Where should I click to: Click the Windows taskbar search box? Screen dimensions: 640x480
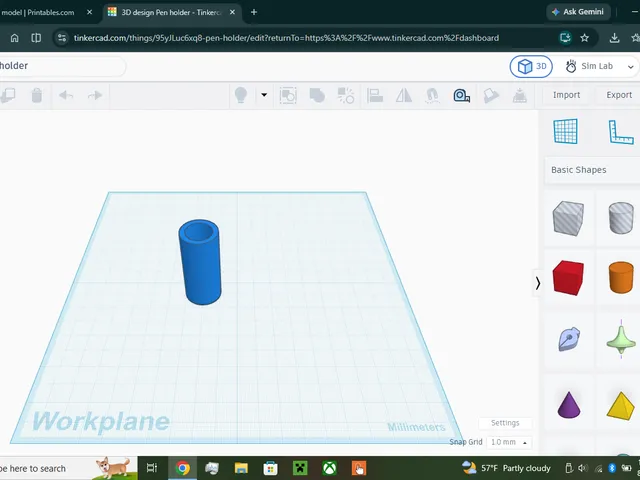(x=67, y=468)
